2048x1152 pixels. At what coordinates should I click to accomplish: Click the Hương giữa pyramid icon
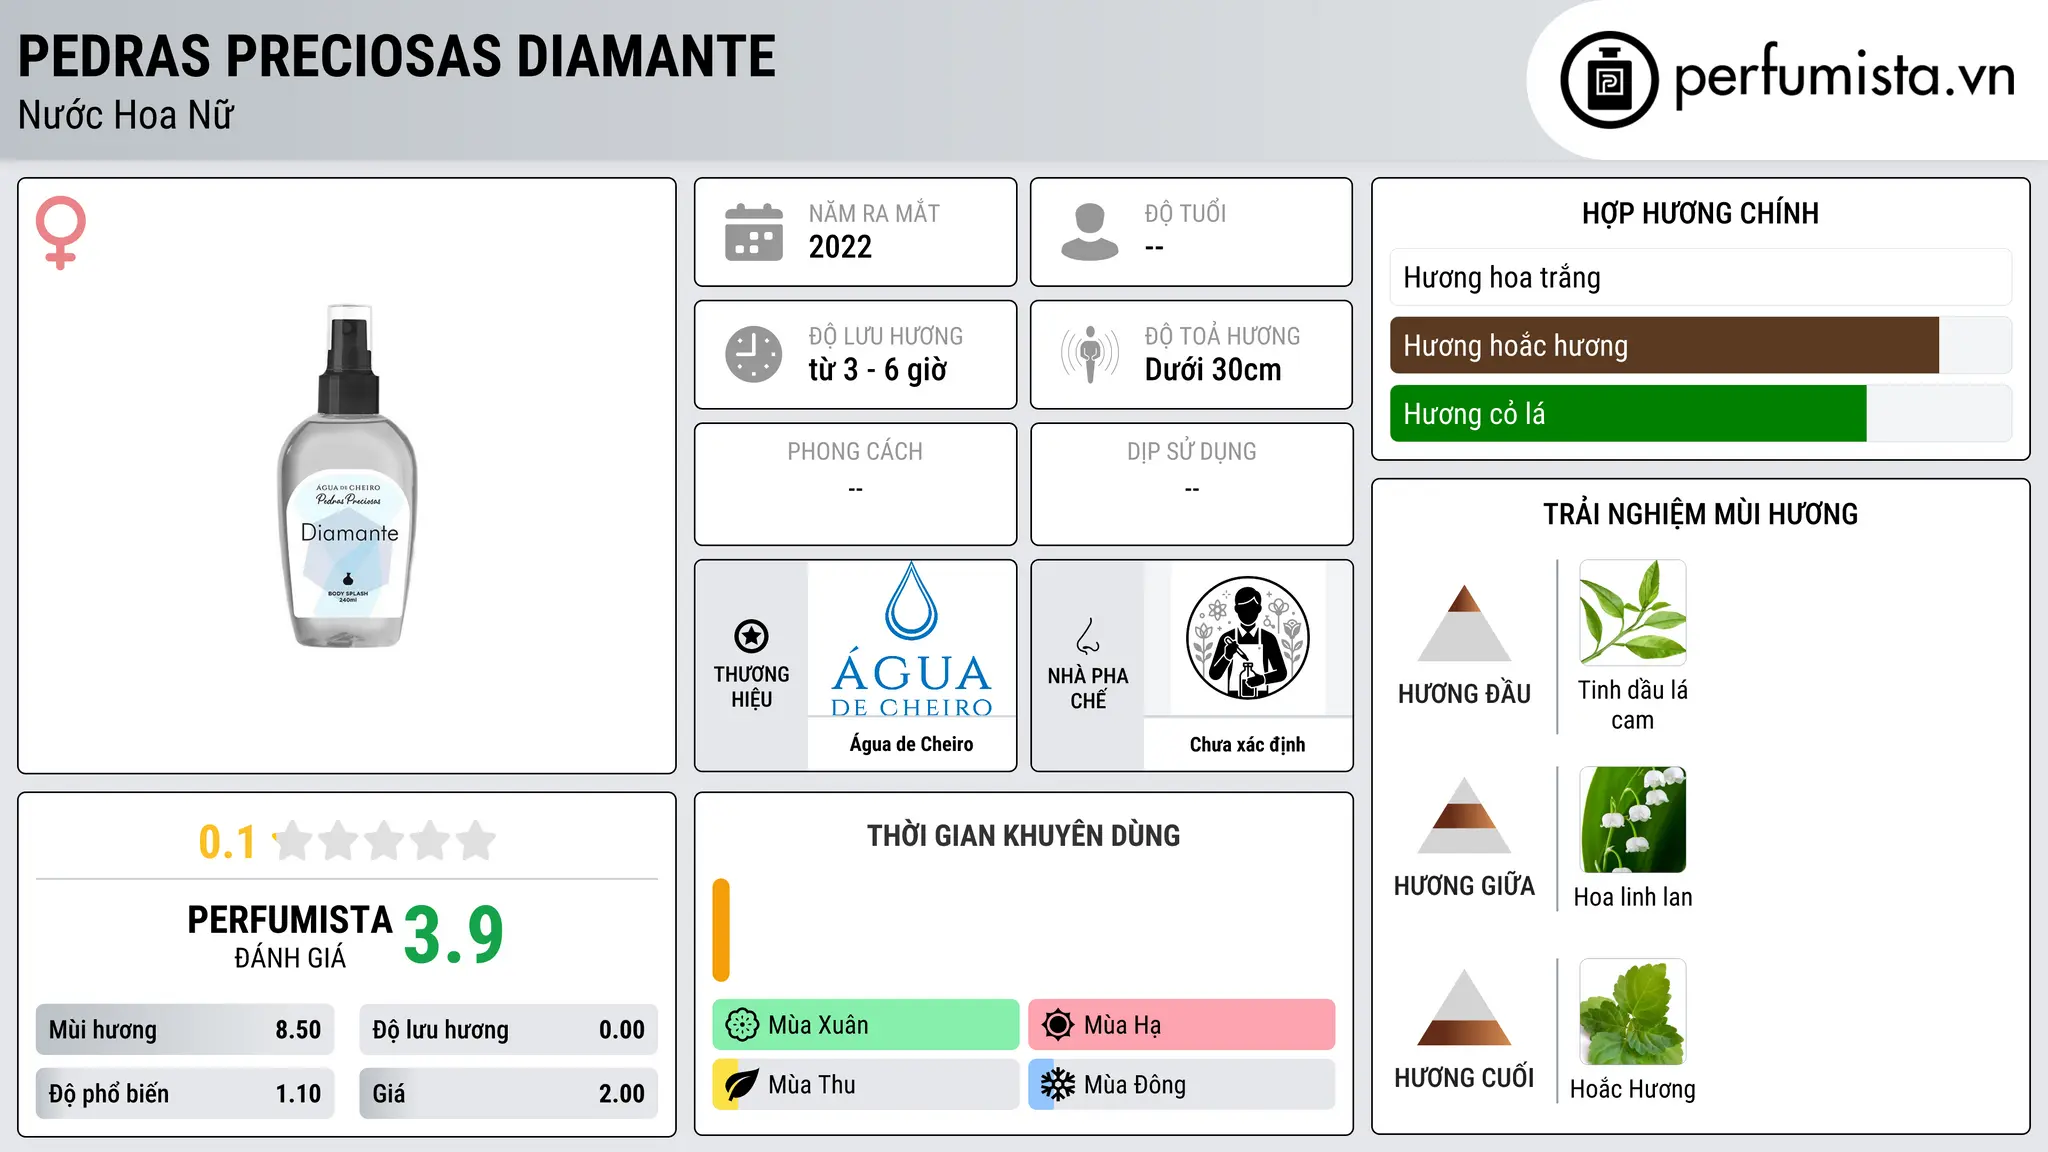click(1464, 815)
